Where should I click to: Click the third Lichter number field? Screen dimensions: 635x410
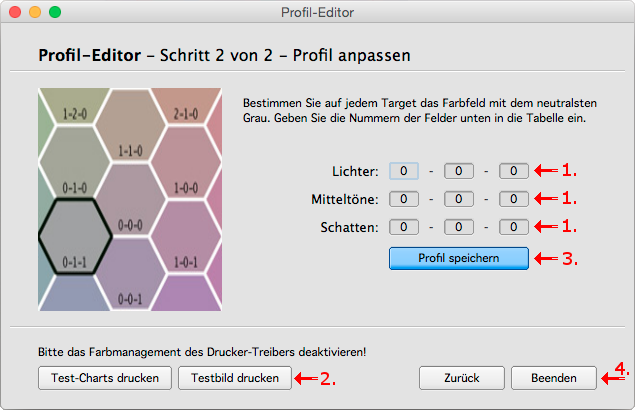pos(513,171)
